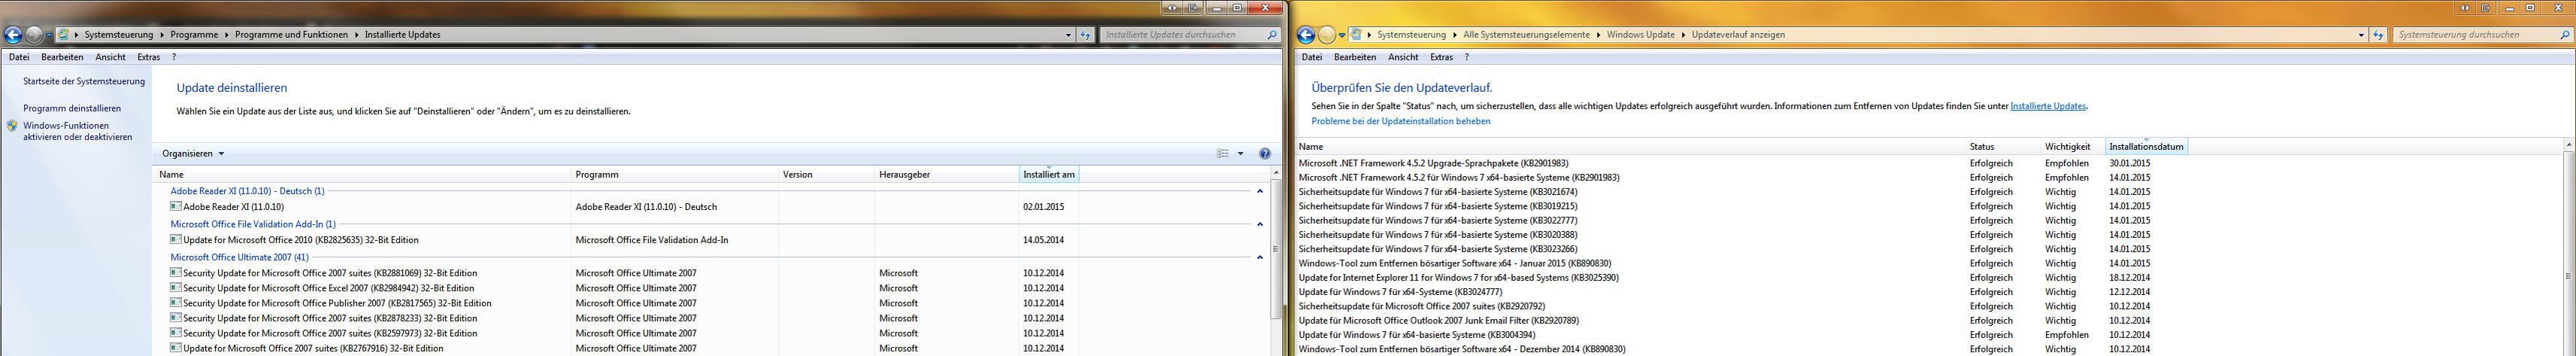This screenshot has width=2576, height=356.
Task: Click icon of Publisher KB2817565 update row
Action: coord(176,302)
